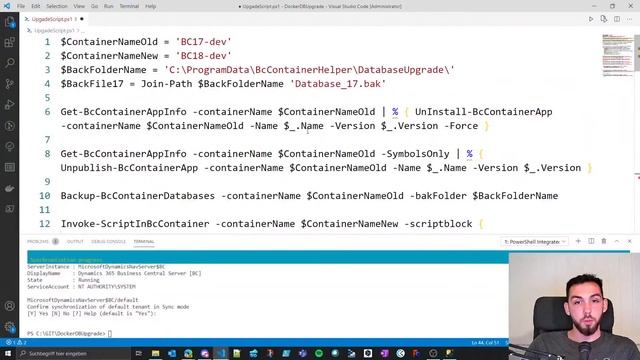640x360 pixels.
Task: Click Invoke-ScriptInBcContainer on line 12
Action: 135,224
